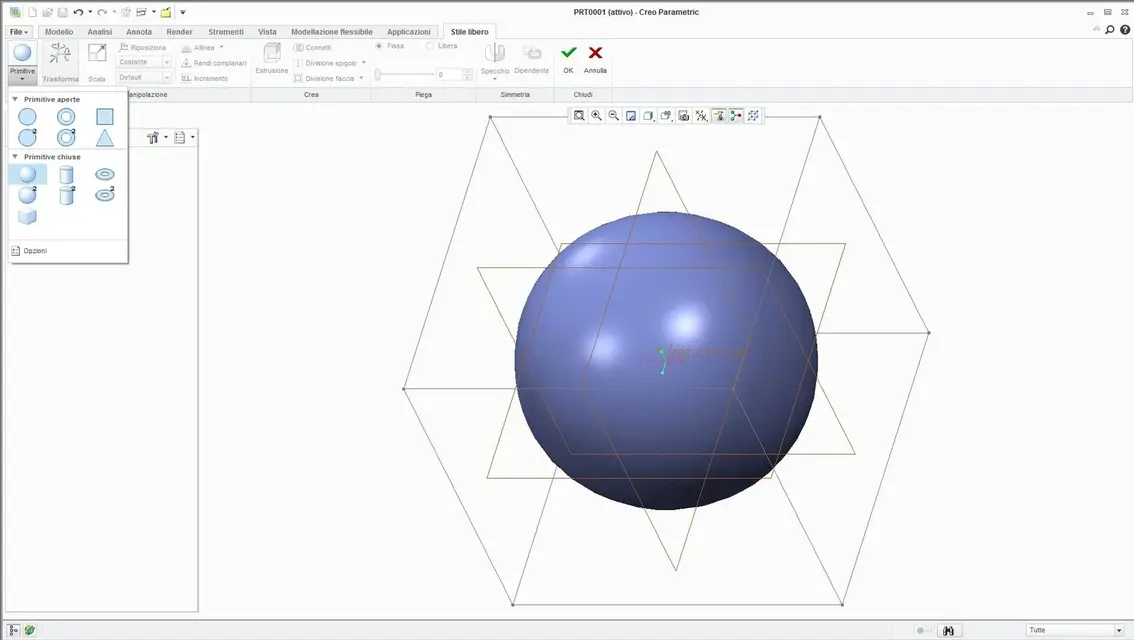Image resolution: width=1134 pixels, height=640 pixels.
Task: Switch to the Analisi tab
Action: [x=100, y=32]
